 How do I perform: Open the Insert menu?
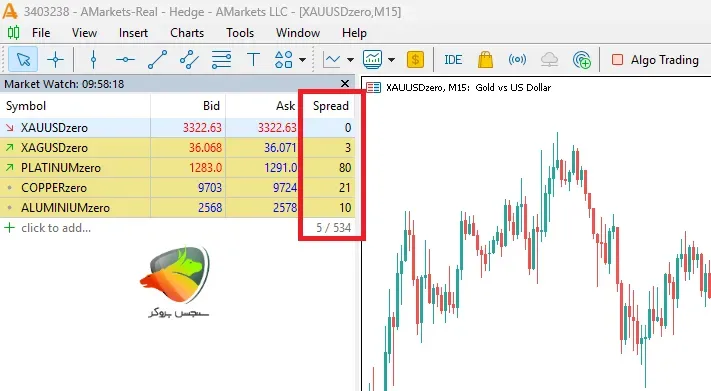[x=133, y=33]
